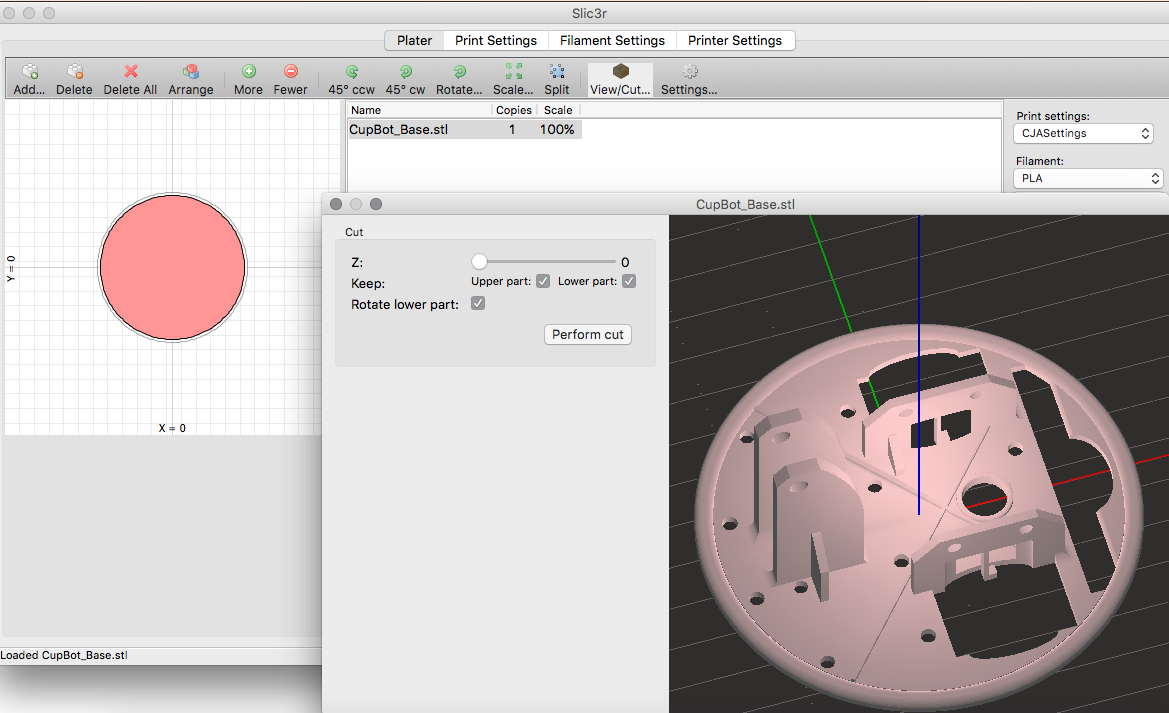Switch to the Filament Settings tab
This screenshot has width=1169, height=713.
pyautogui.click(x=612, y=40)
